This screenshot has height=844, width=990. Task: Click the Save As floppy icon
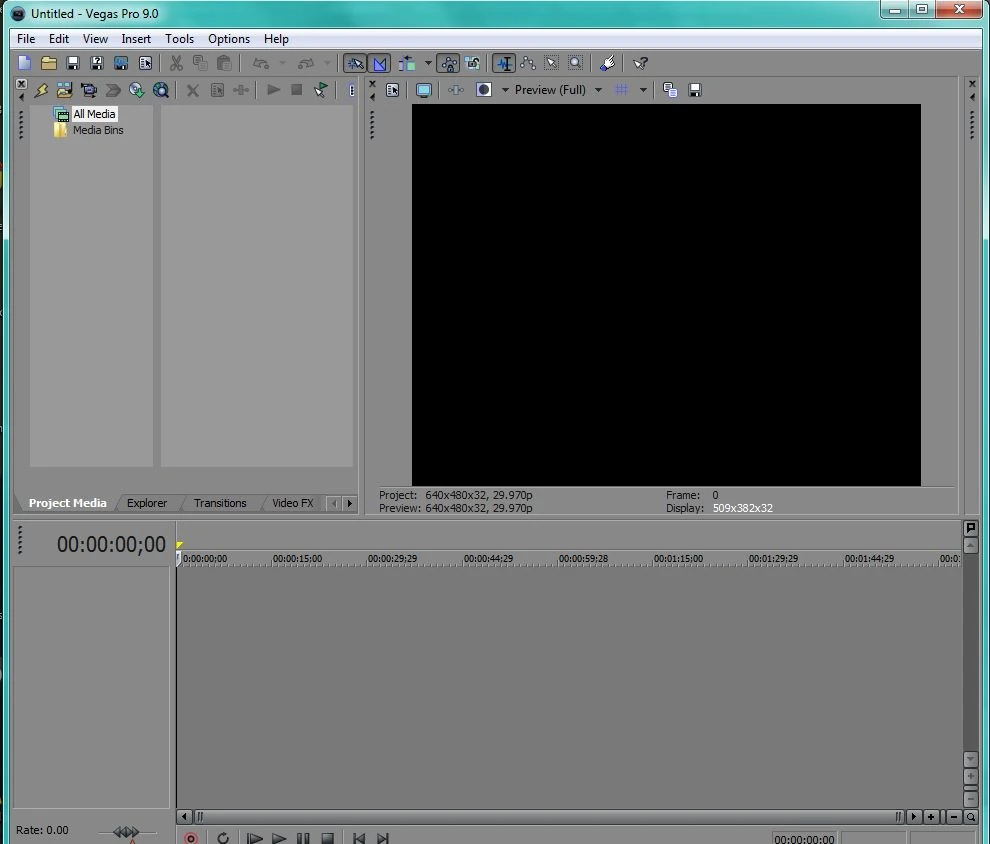[97, 63]
